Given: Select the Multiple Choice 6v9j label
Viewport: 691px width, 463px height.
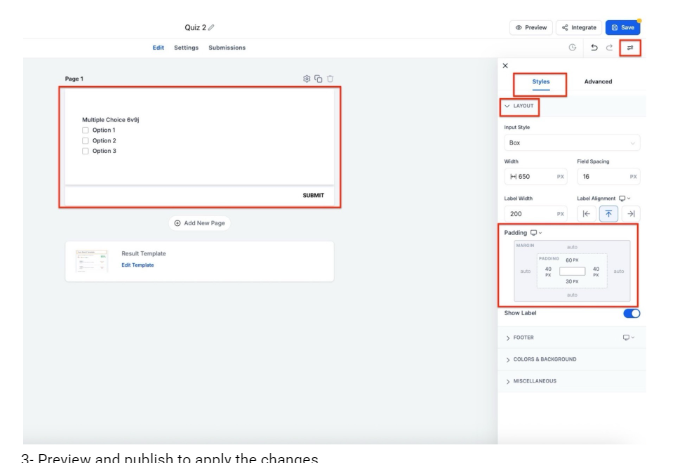Looking at the screenshot, I should pyautogui.click(x=111, y=120).
